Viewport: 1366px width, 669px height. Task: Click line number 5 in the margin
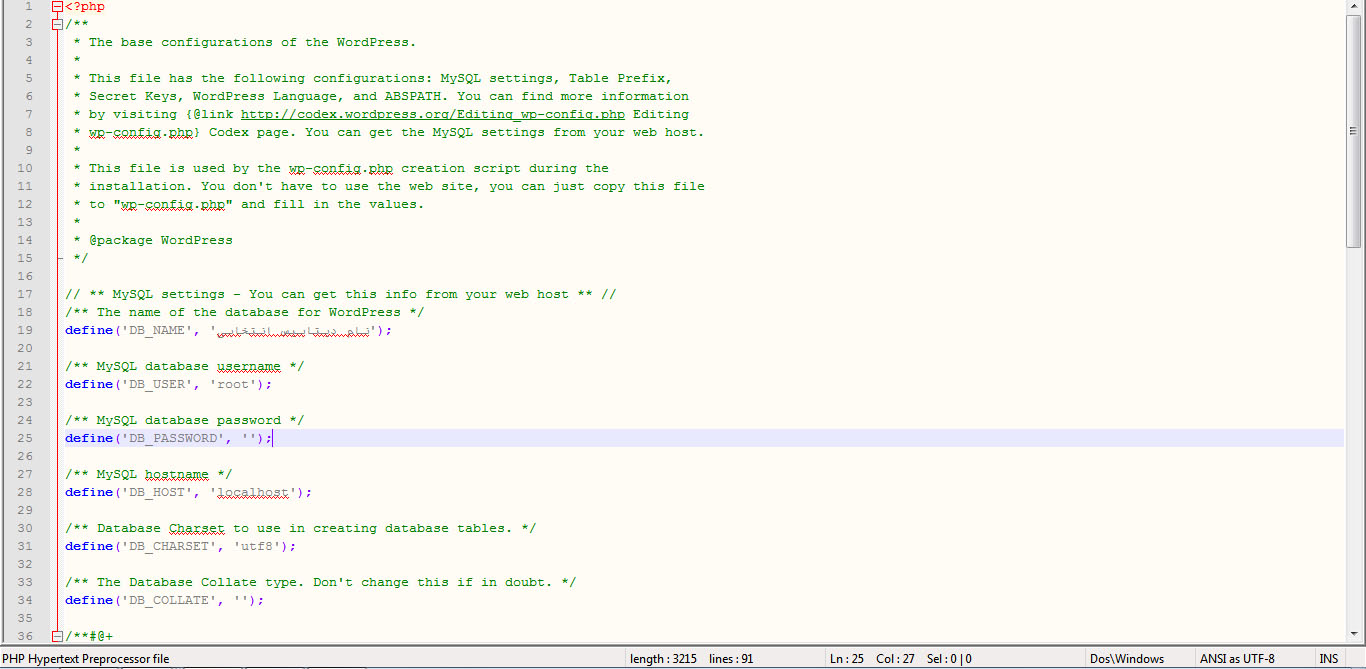[29, 78]
